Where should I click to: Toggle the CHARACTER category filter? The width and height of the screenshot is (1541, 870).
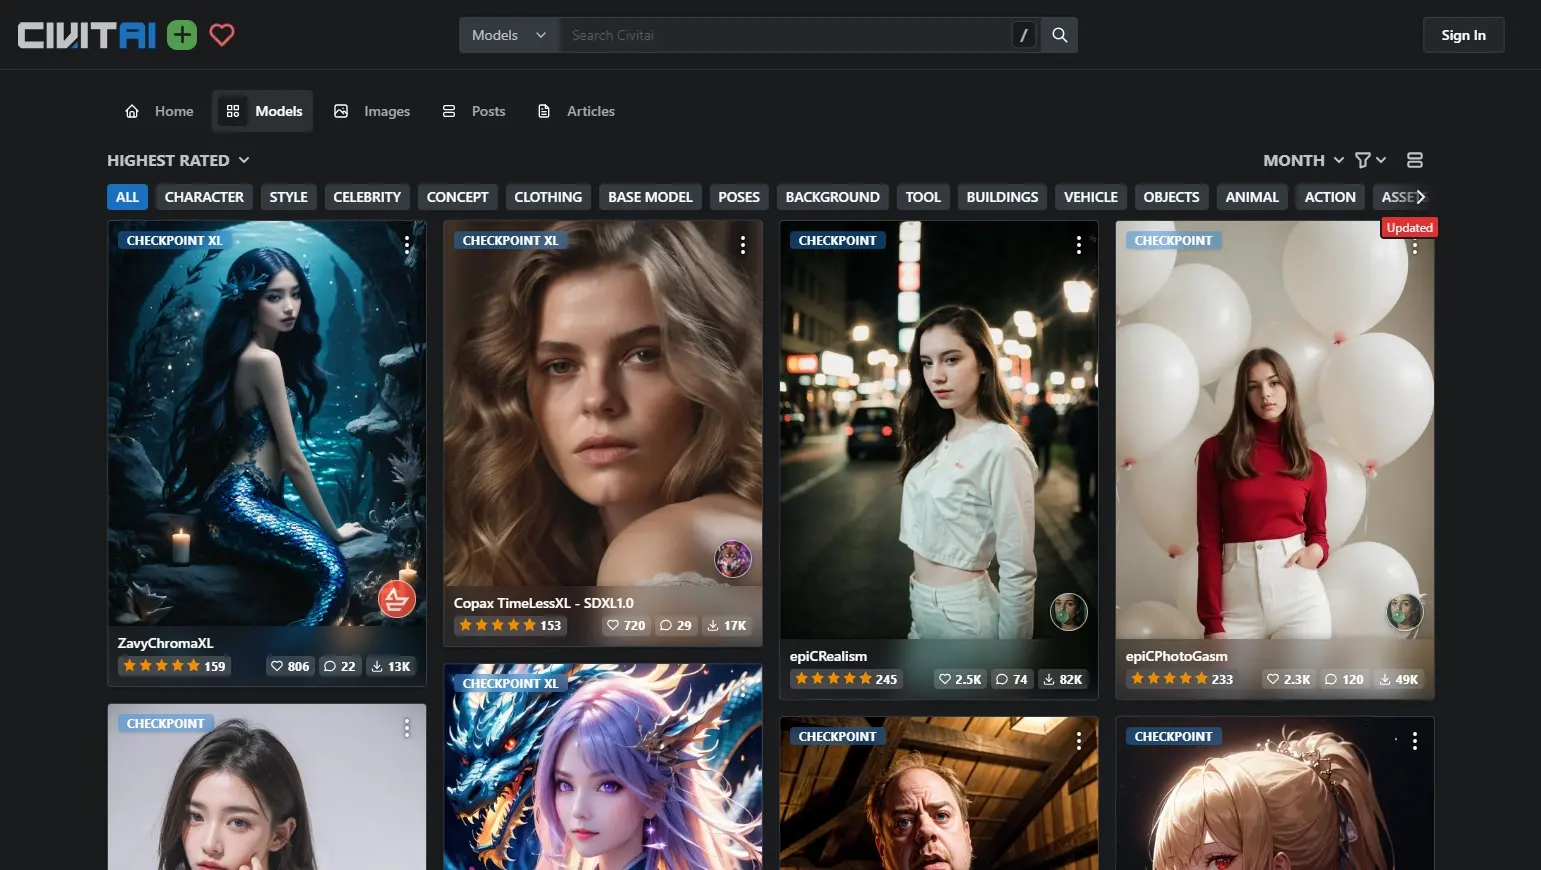[204, 197]
